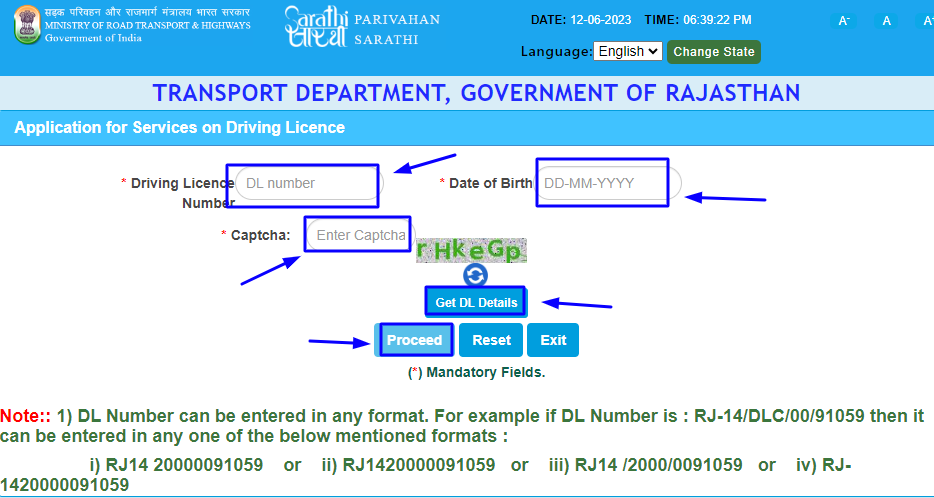Click the TIME: 06:39:22 PM text
This screenshot has height=498, width=934.
[x=698, y=20]
